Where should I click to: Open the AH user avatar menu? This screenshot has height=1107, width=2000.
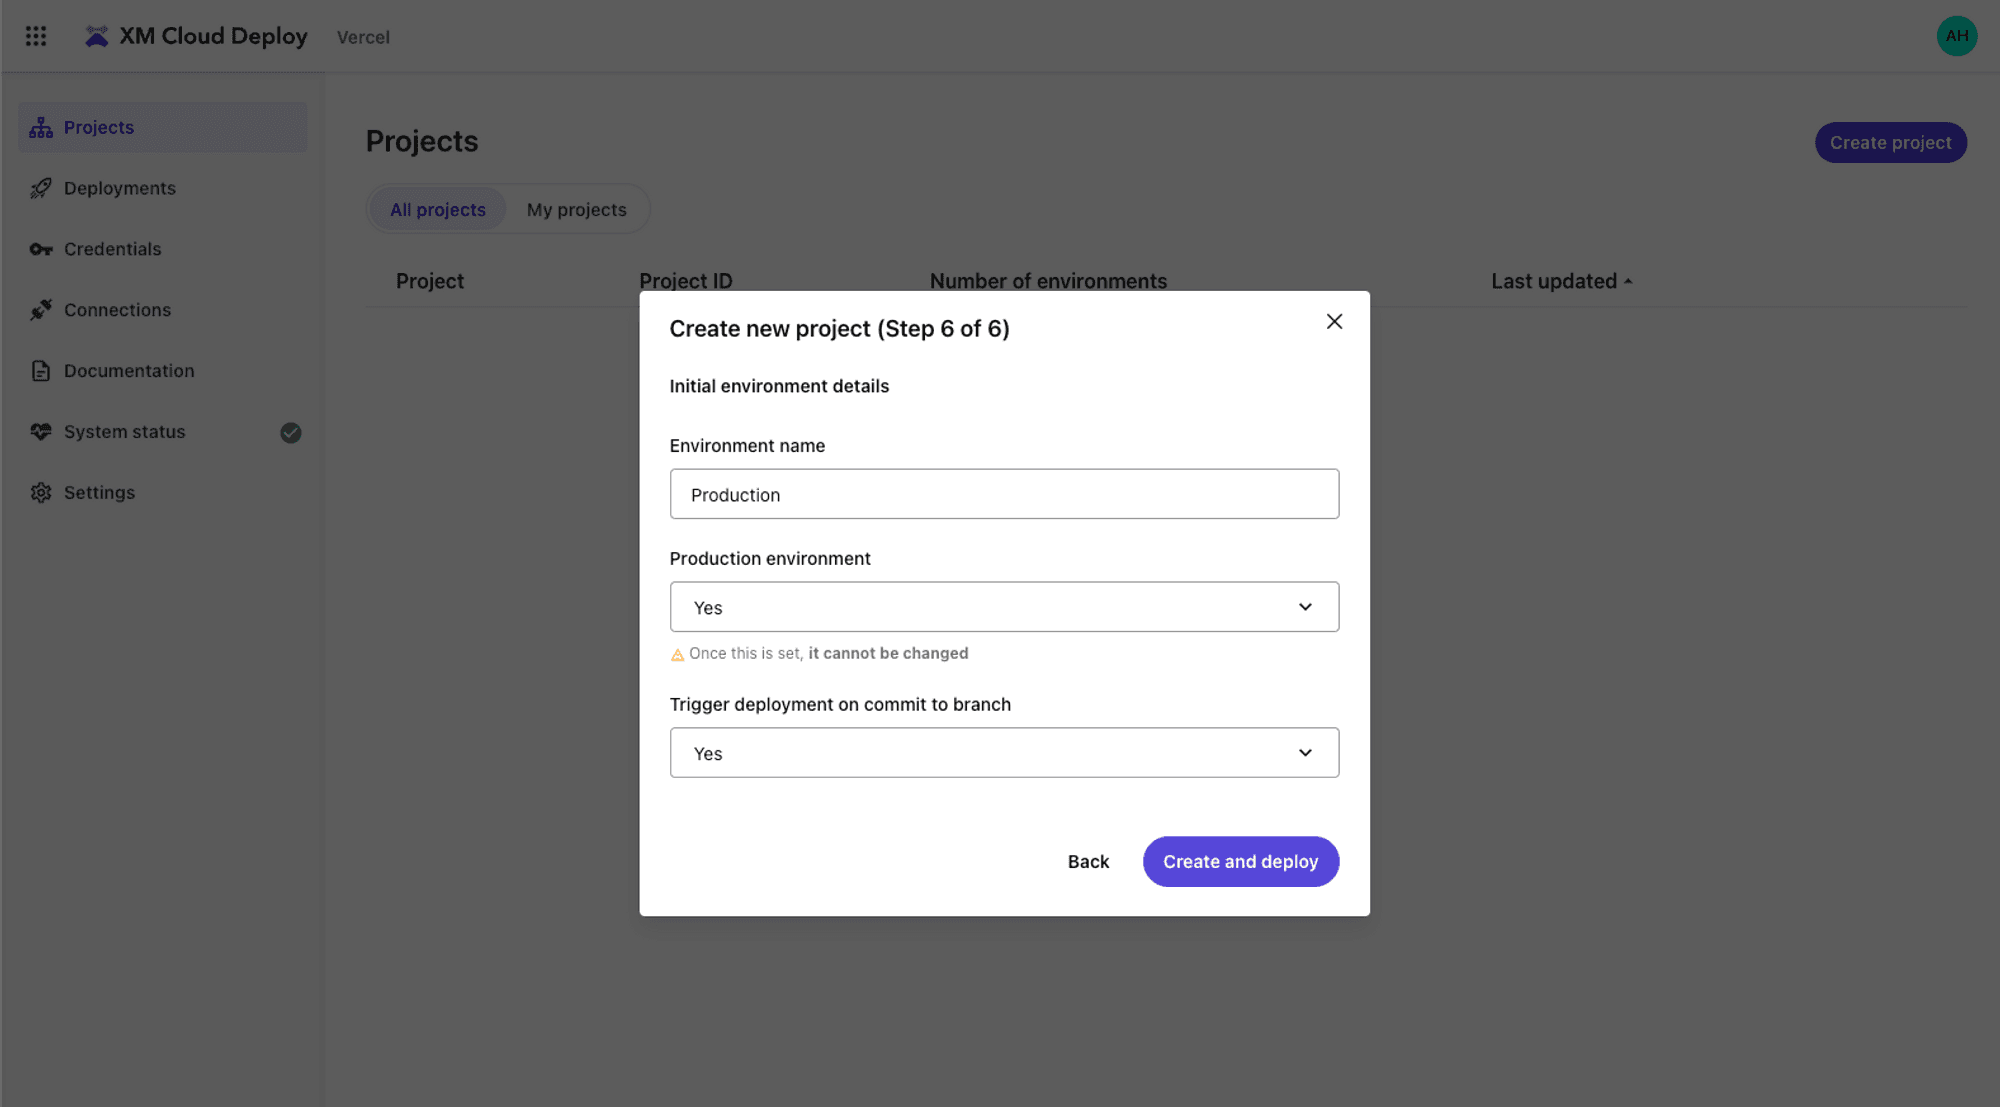click(x=1956, y=36)
